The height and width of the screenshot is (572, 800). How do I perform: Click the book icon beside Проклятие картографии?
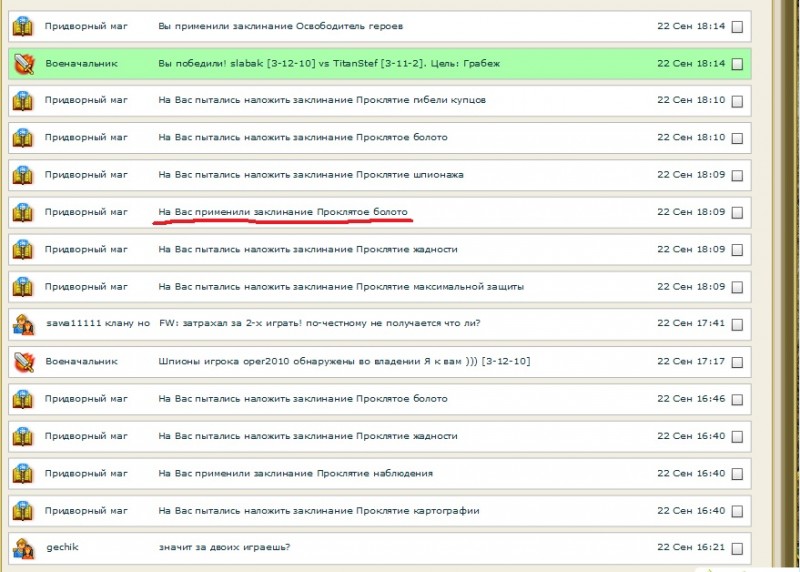[x=23, y=511]
